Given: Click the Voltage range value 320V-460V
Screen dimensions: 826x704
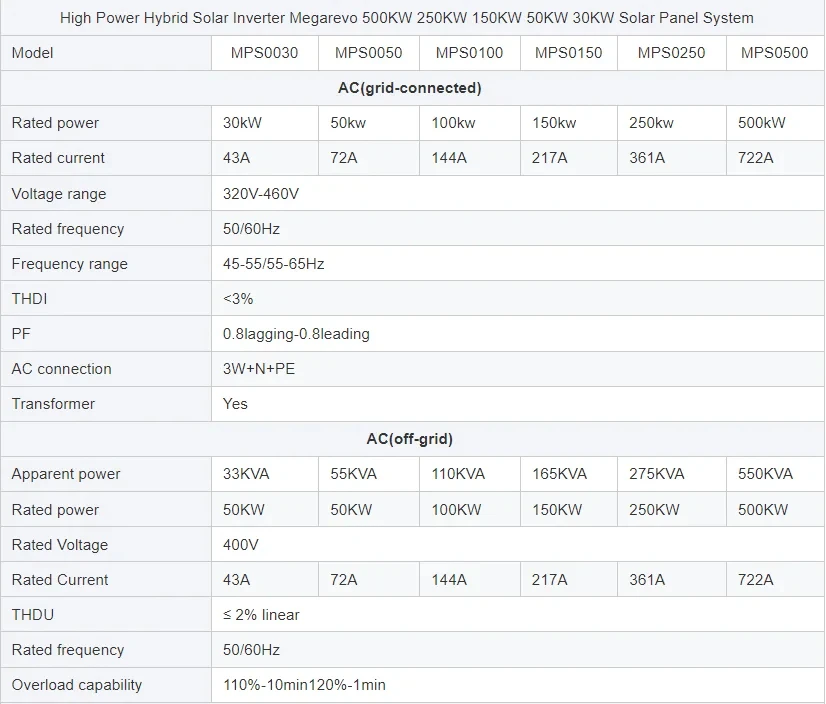Looking at the screenshot, I should pos(261,193).
